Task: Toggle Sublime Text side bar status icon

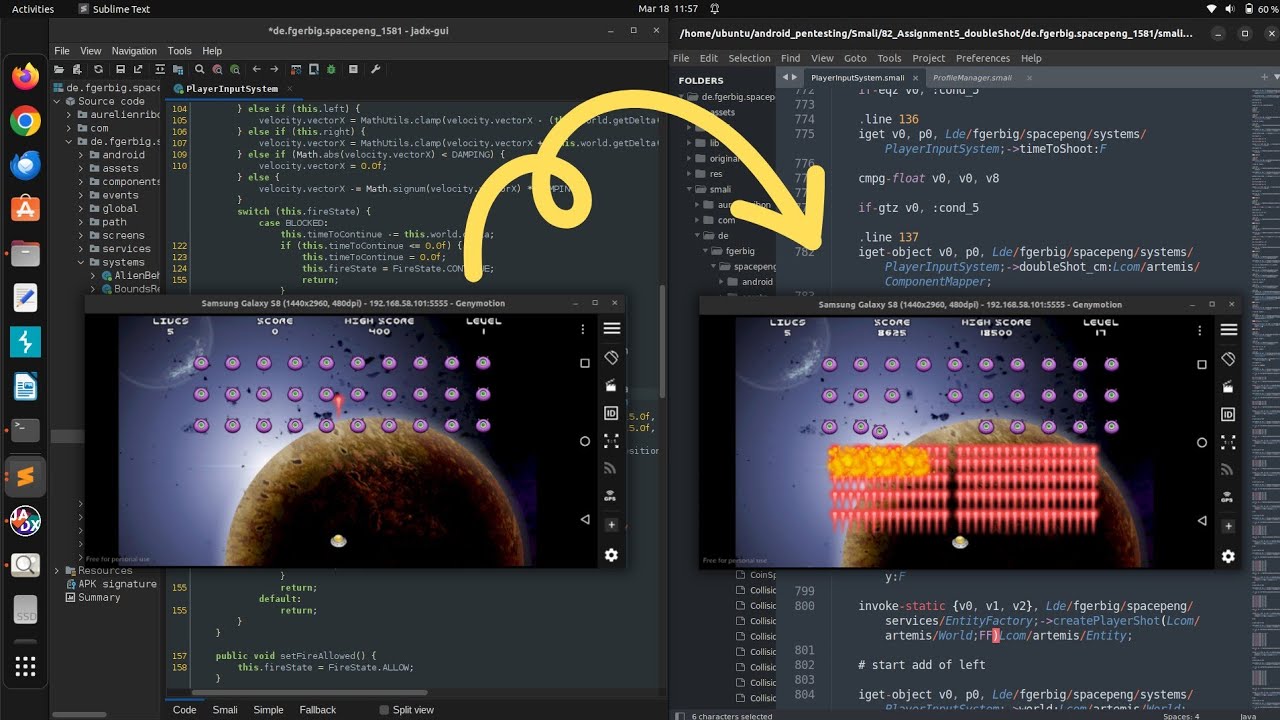Action: [681, 715]
